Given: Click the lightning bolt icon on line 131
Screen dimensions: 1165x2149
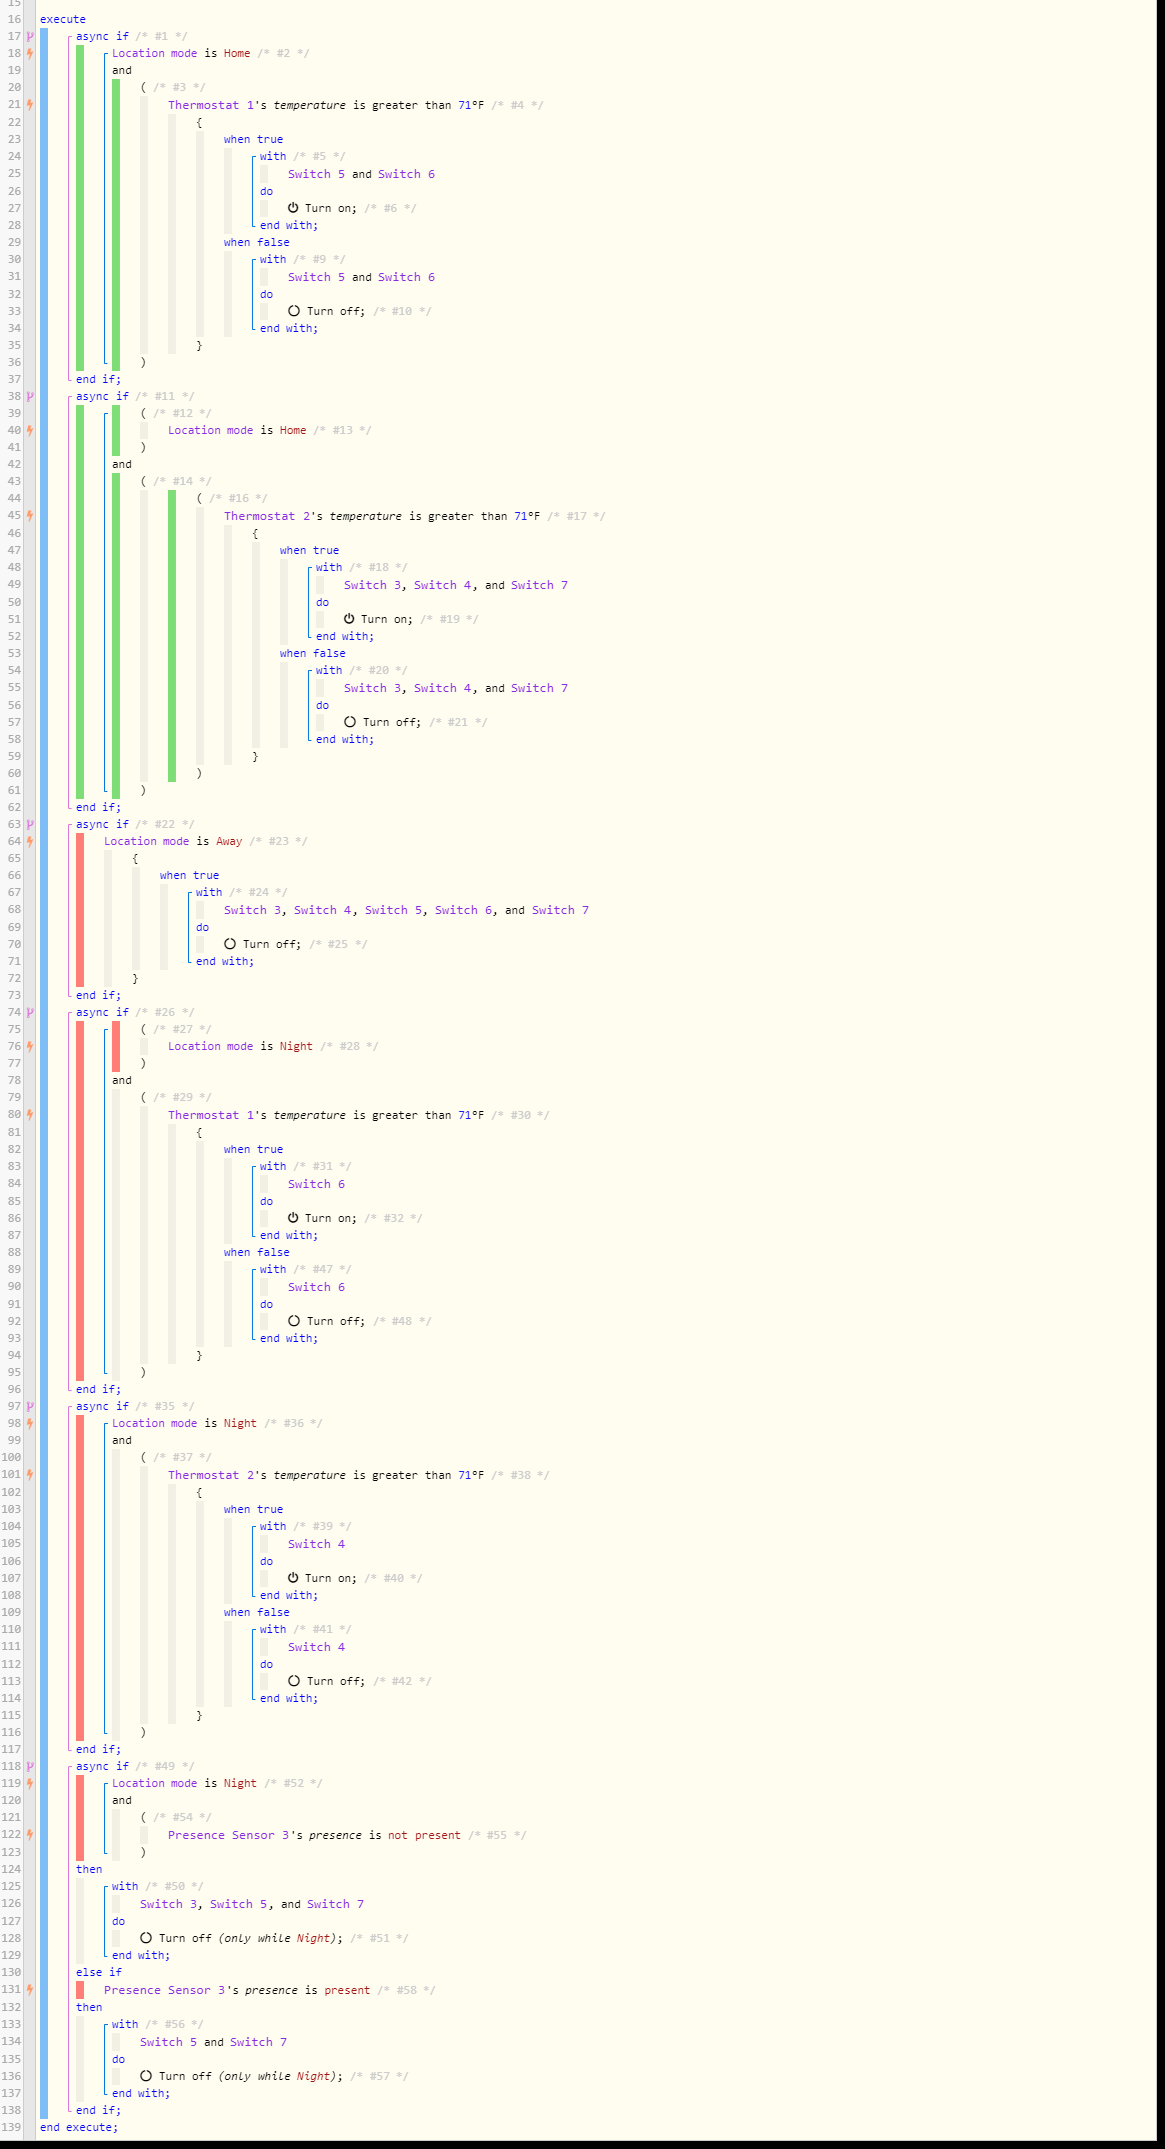Looking at the screenshot, I should tap(30, 1990).
